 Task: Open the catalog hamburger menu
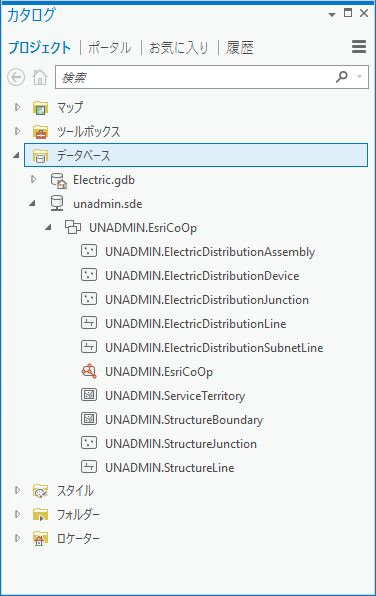pyautogui.click(x=359, y=47)
